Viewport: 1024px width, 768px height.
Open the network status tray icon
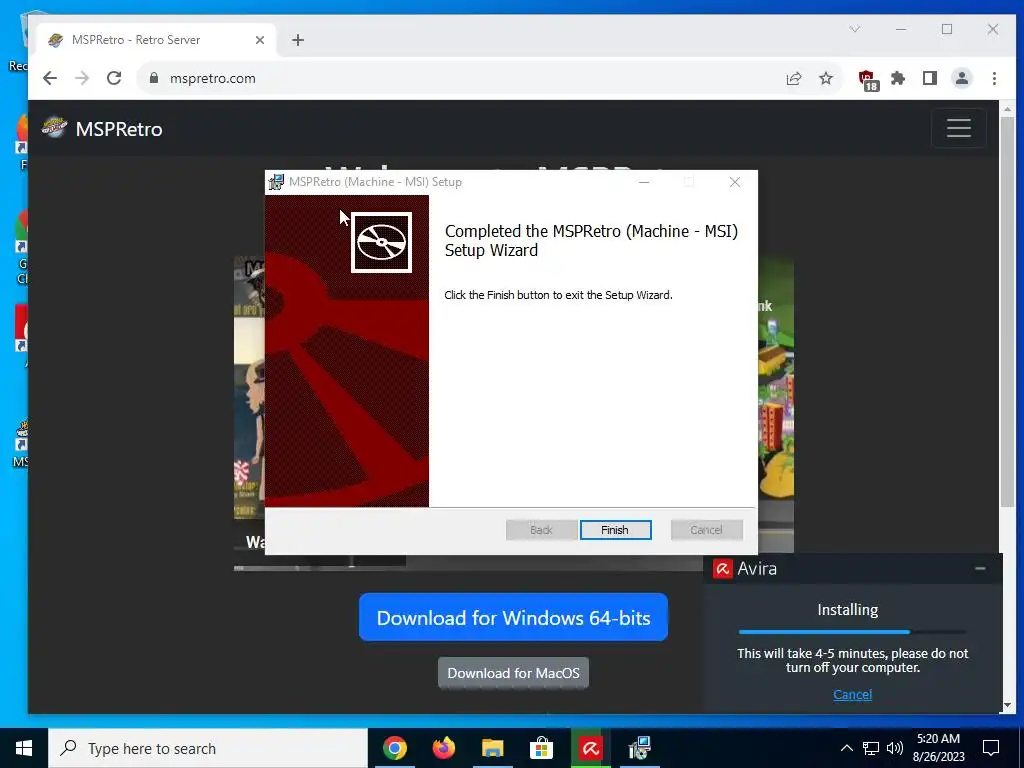[871, 748]
